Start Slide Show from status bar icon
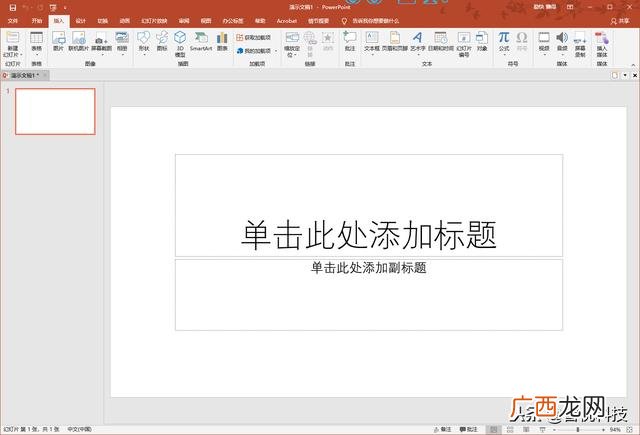Viewport: 640px width, 435px height. (x=542, y=429)
